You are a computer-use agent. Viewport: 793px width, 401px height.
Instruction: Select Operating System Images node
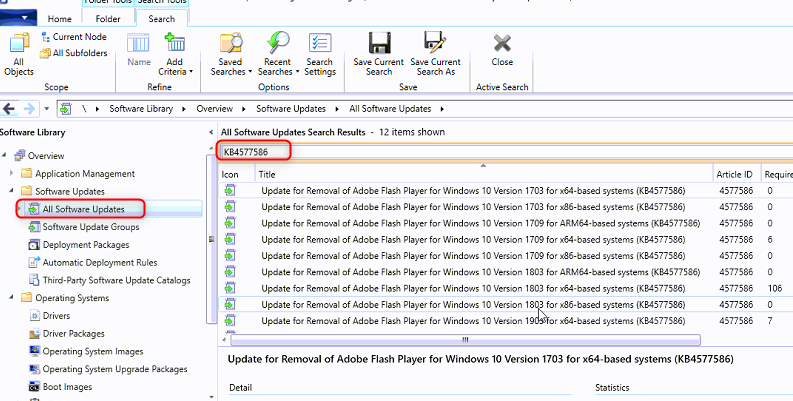coord(93,351)
